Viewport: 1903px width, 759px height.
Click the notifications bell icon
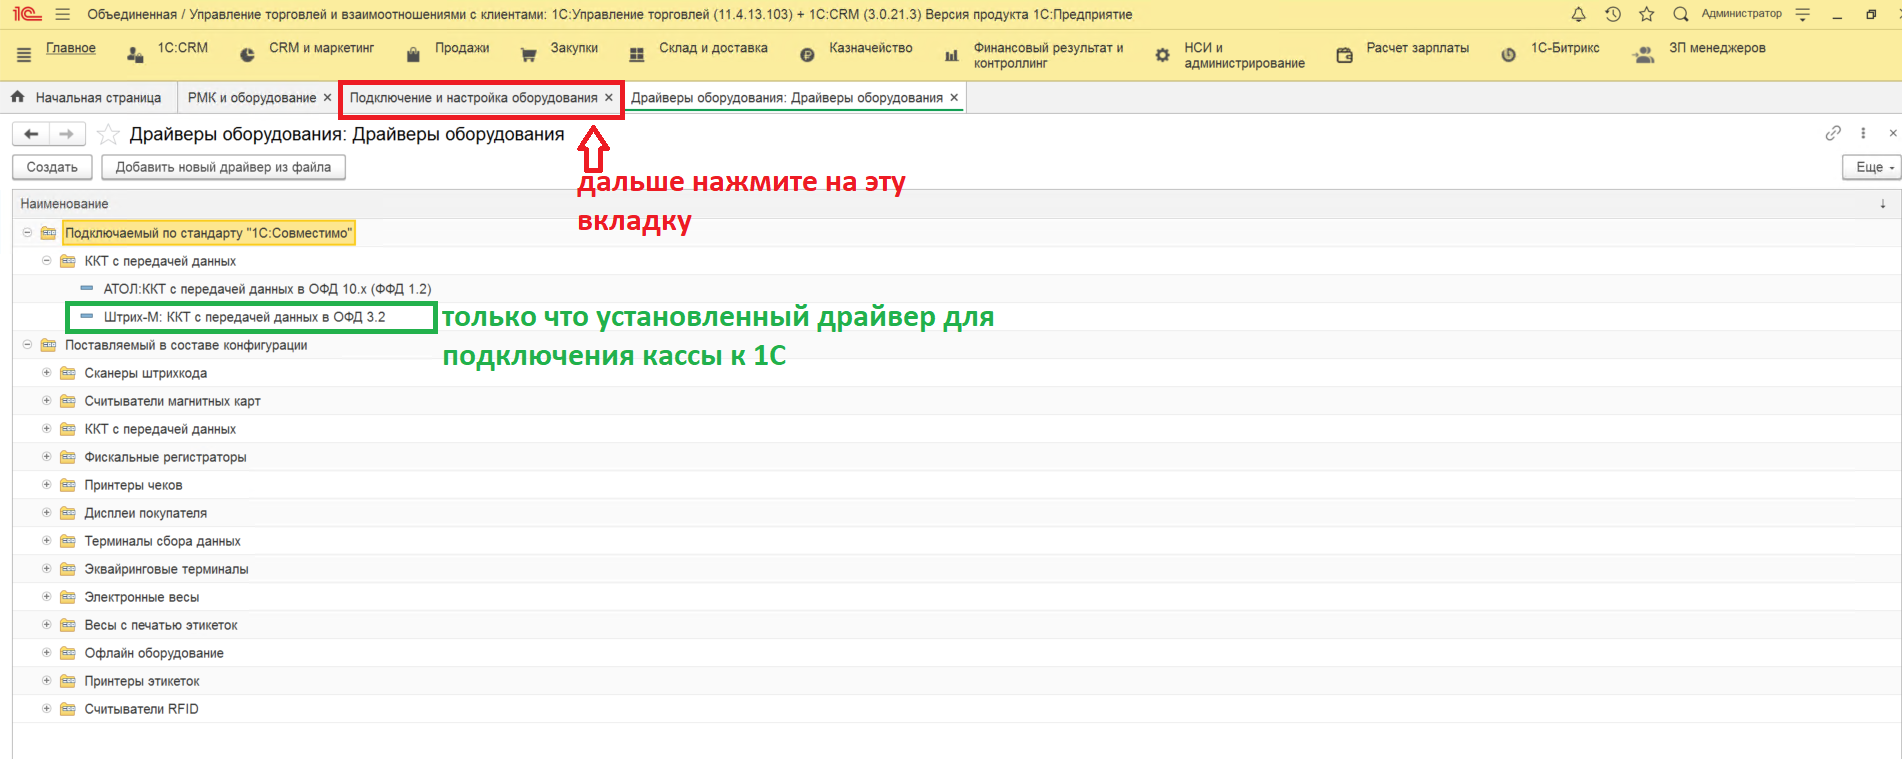[x=1578, y=14]
